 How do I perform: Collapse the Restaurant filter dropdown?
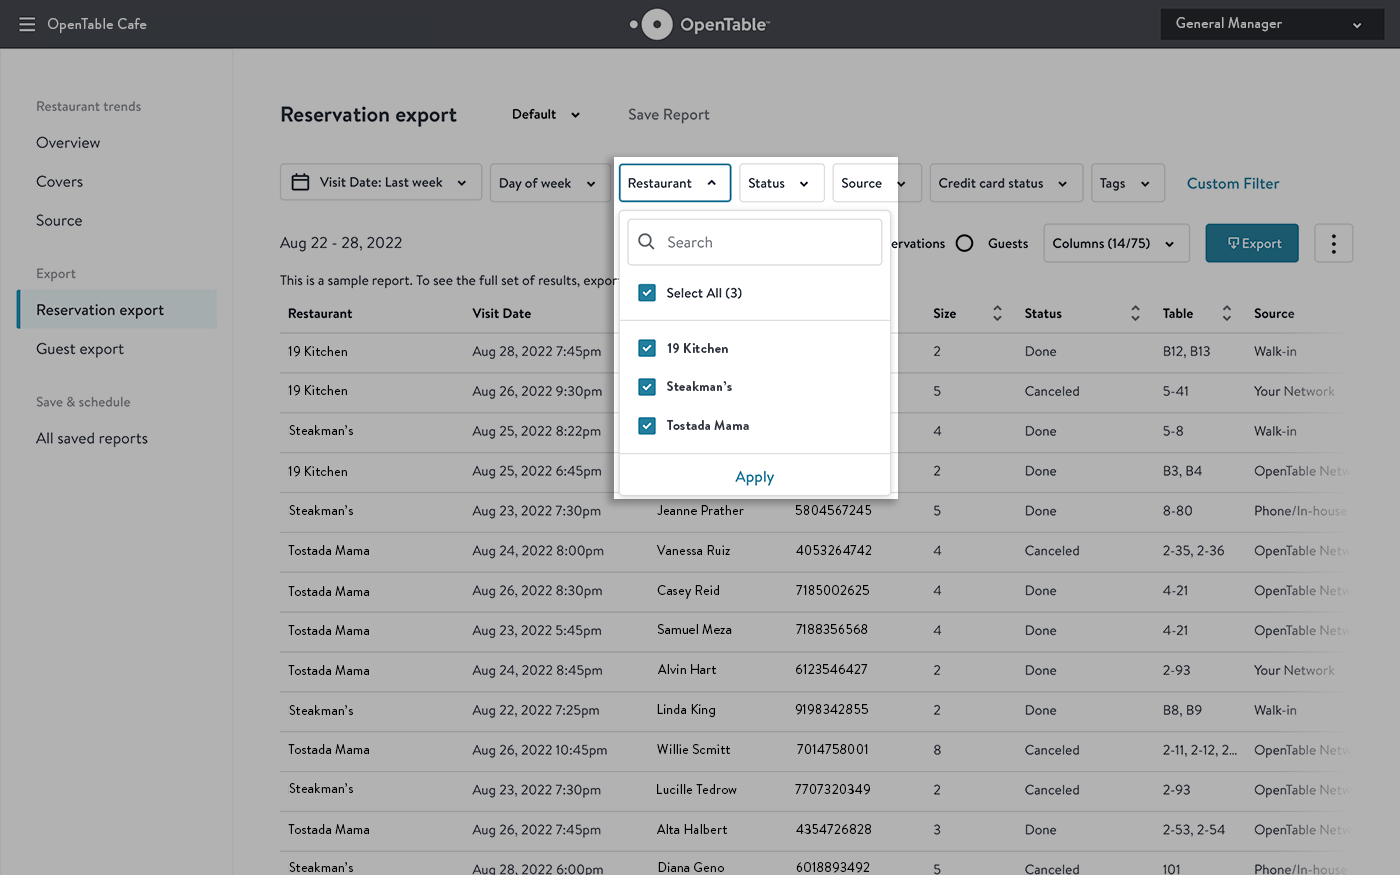675,183
